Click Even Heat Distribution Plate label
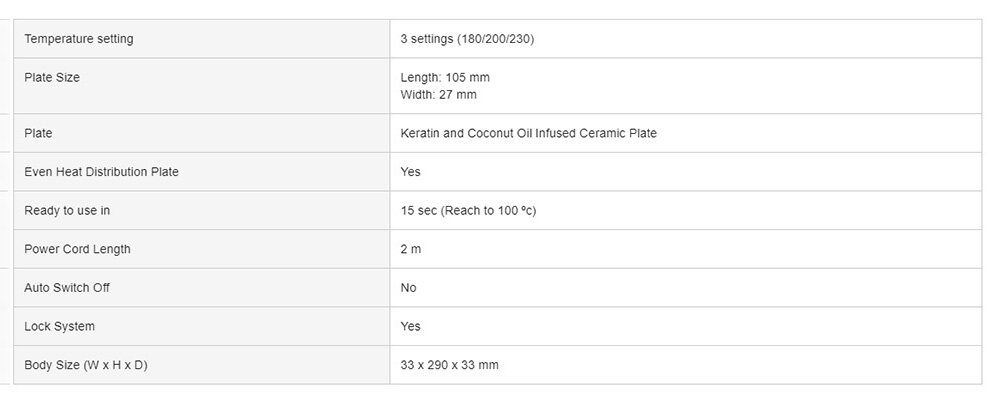 pyautogui.click(x=102, y=172)
